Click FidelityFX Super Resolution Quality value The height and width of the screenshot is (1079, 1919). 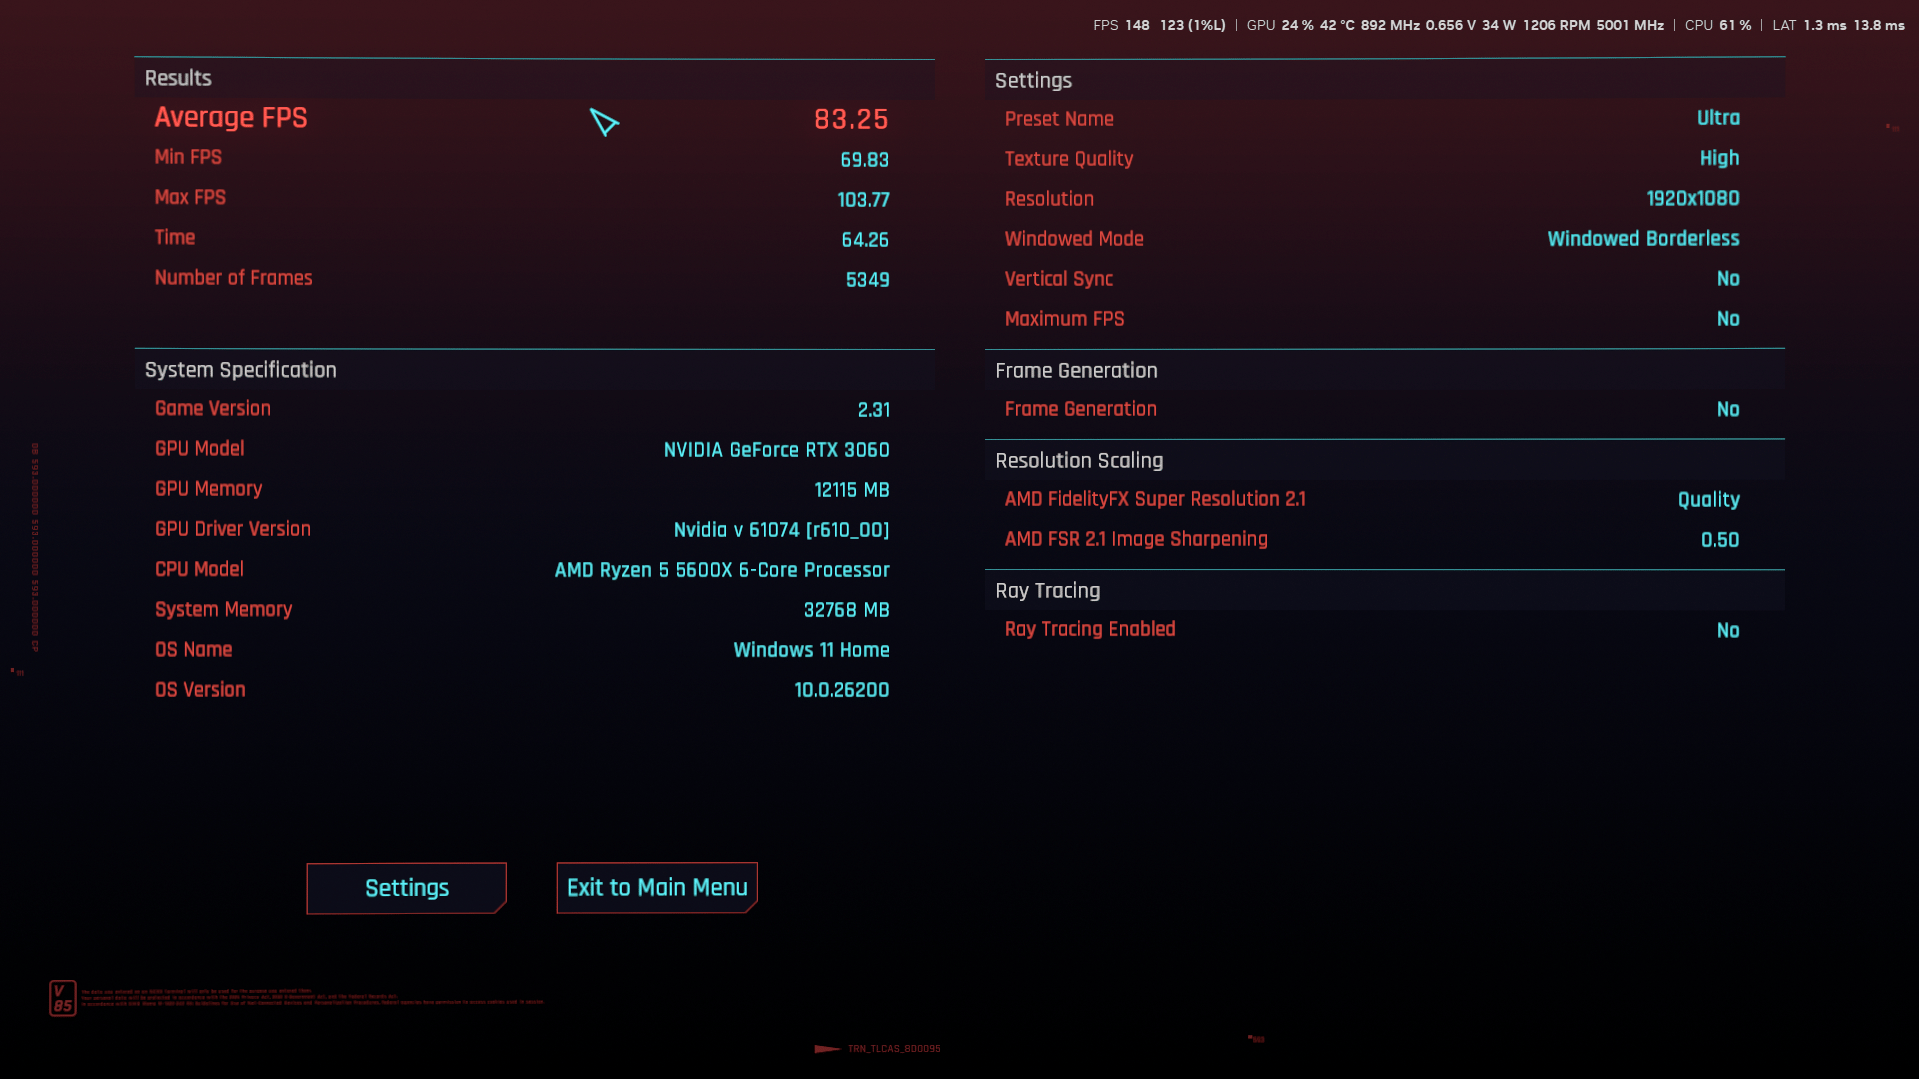point(1708,500)
